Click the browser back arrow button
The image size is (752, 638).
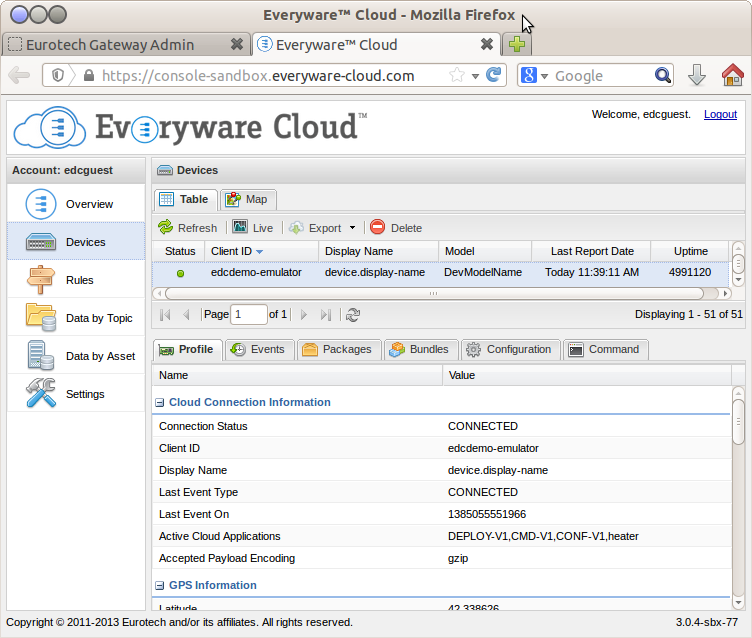click(19, 75)
